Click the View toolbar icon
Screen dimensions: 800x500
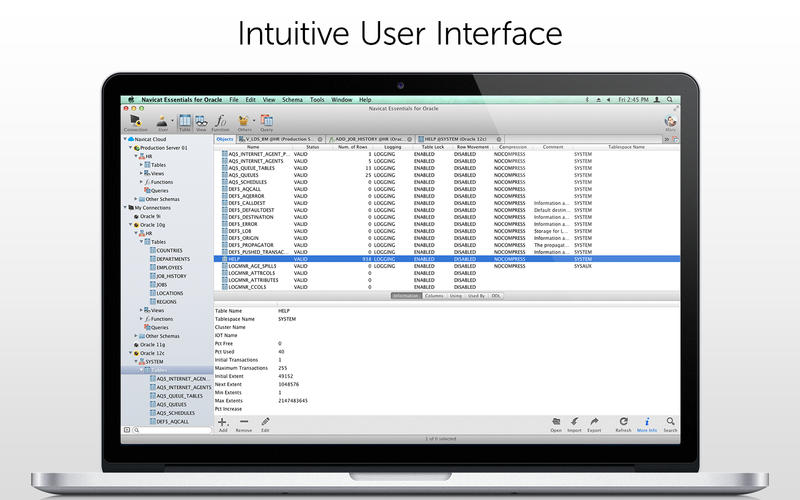201,122
